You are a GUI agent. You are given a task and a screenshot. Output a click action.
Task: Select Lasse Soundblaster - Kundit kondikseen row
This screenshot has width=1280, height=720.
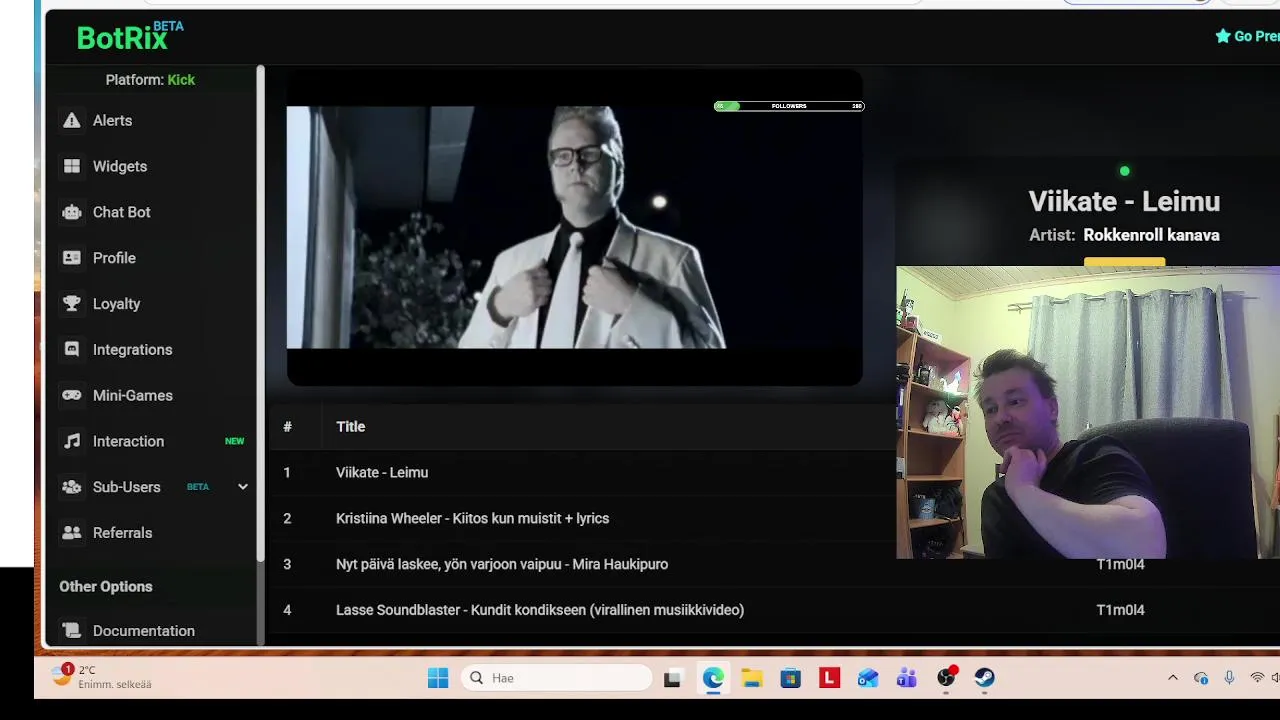tap(540, 610)
